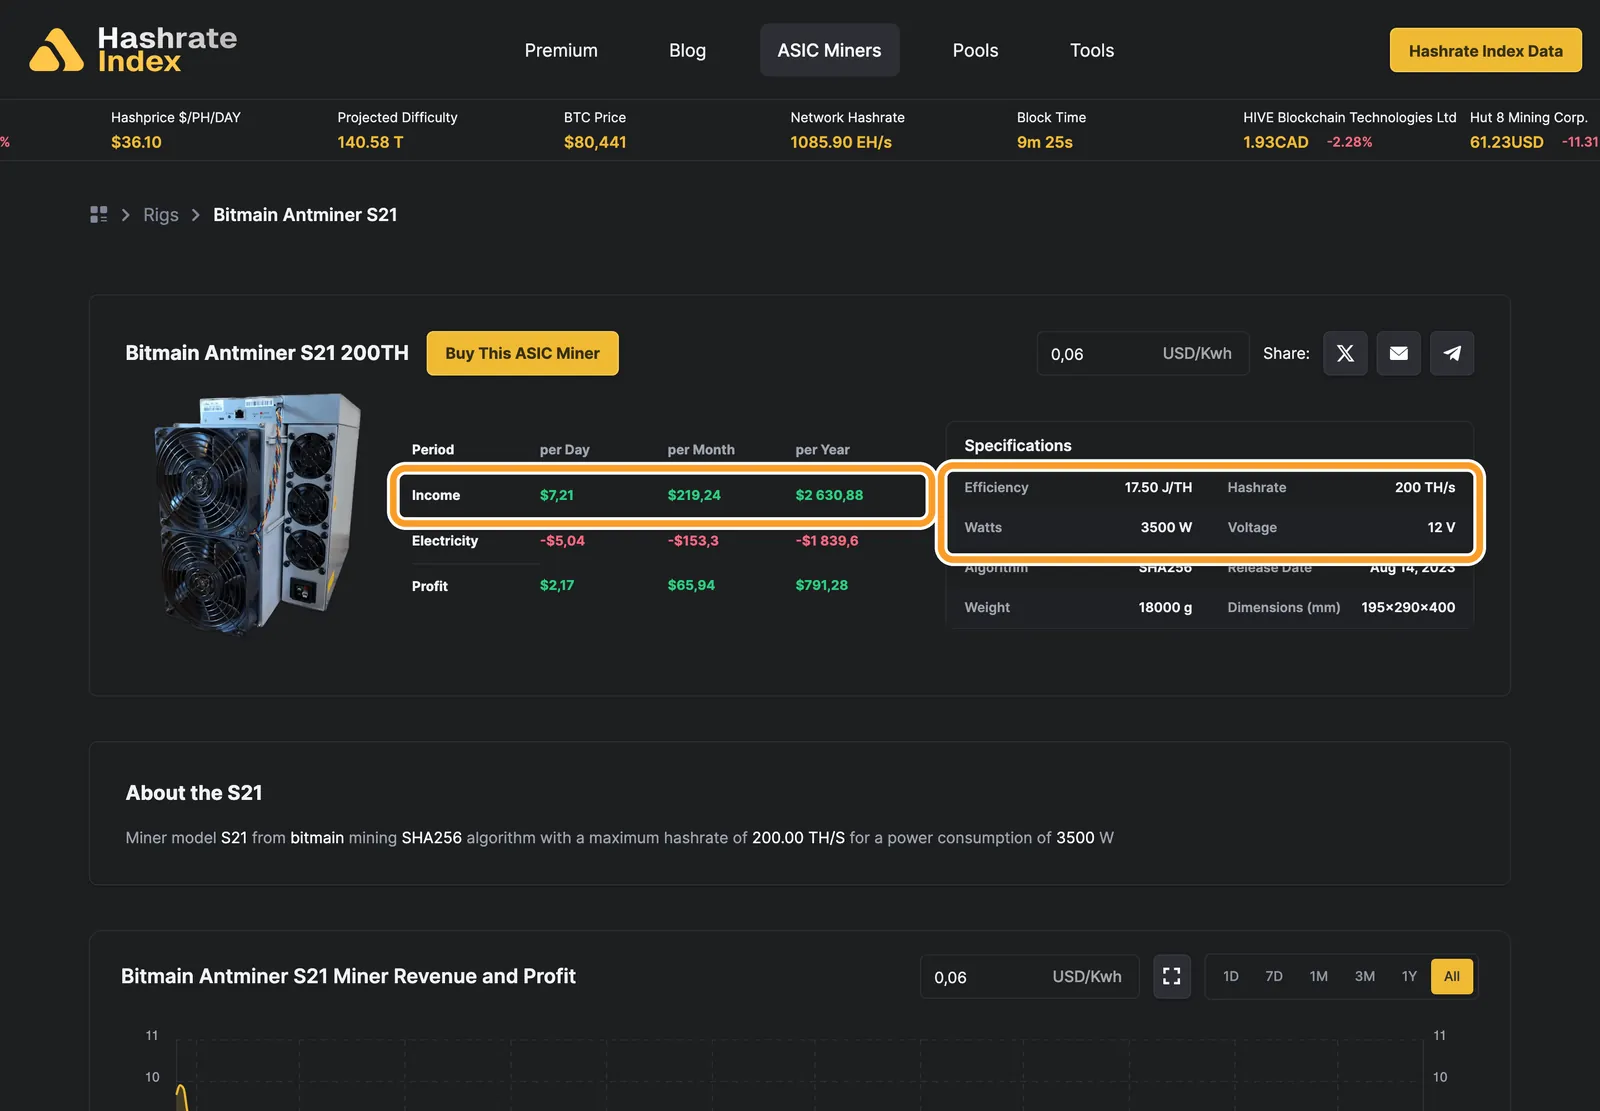Select 1Y chart range

pyautogui.click(x=1409, y=976)
